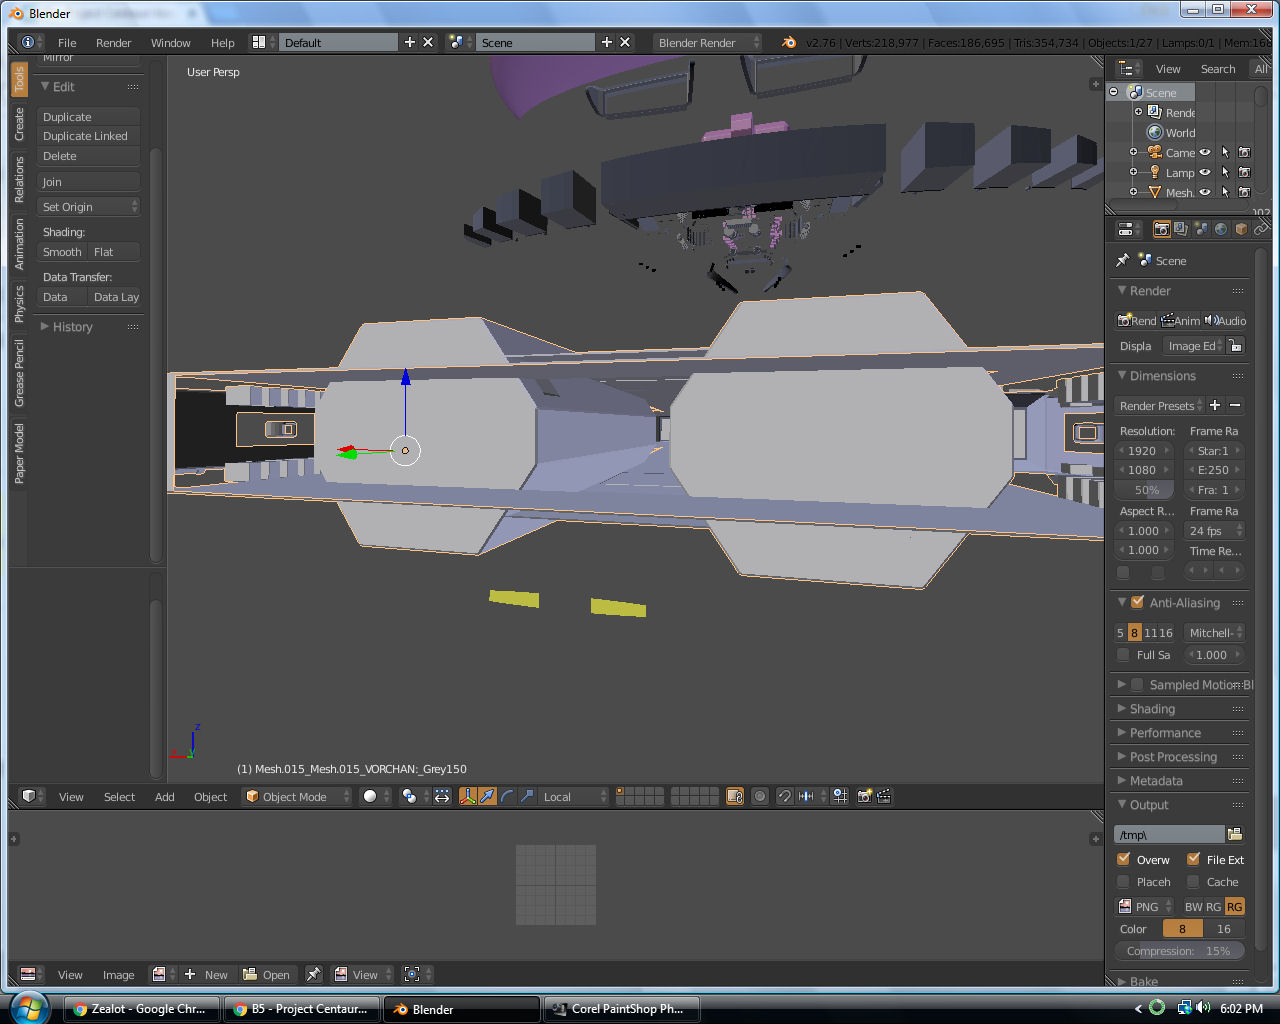Switch to the Create tool shelf tab
Screen dimensions: 1280x1024
click(19, 124)
